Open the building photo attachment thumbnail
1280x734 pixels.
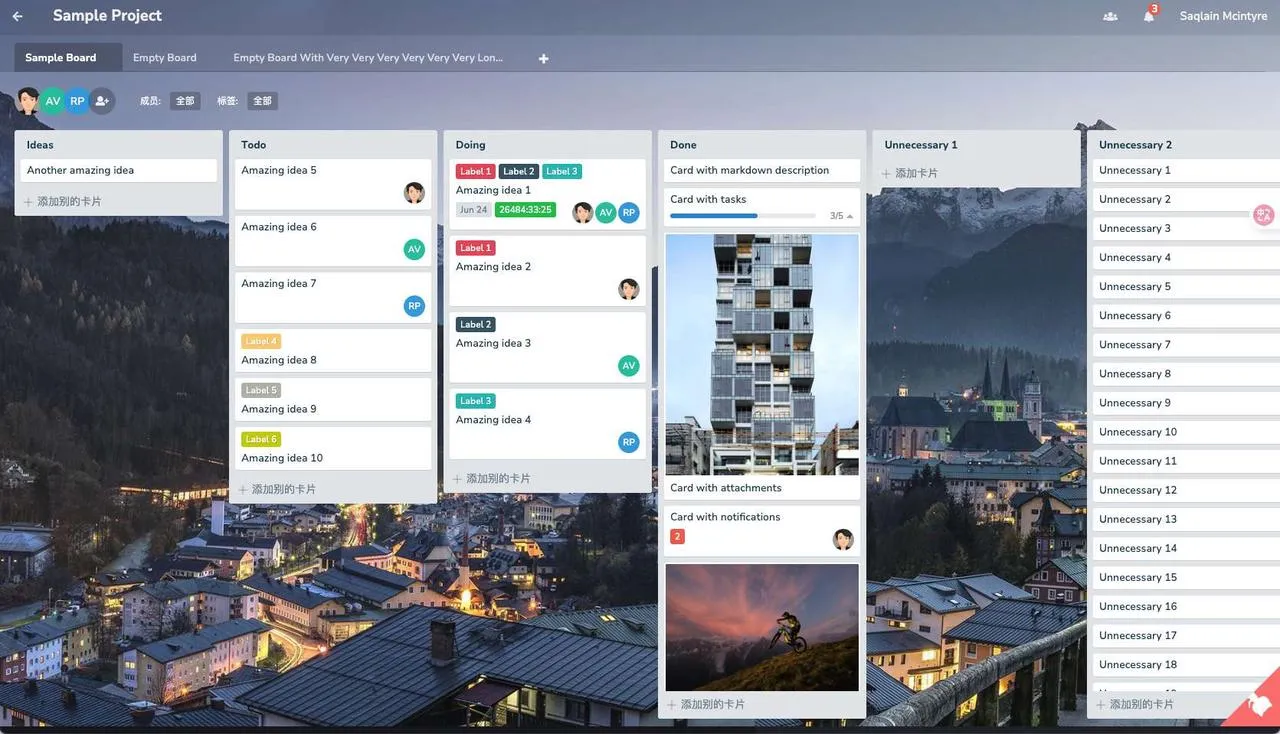point(762,355)
